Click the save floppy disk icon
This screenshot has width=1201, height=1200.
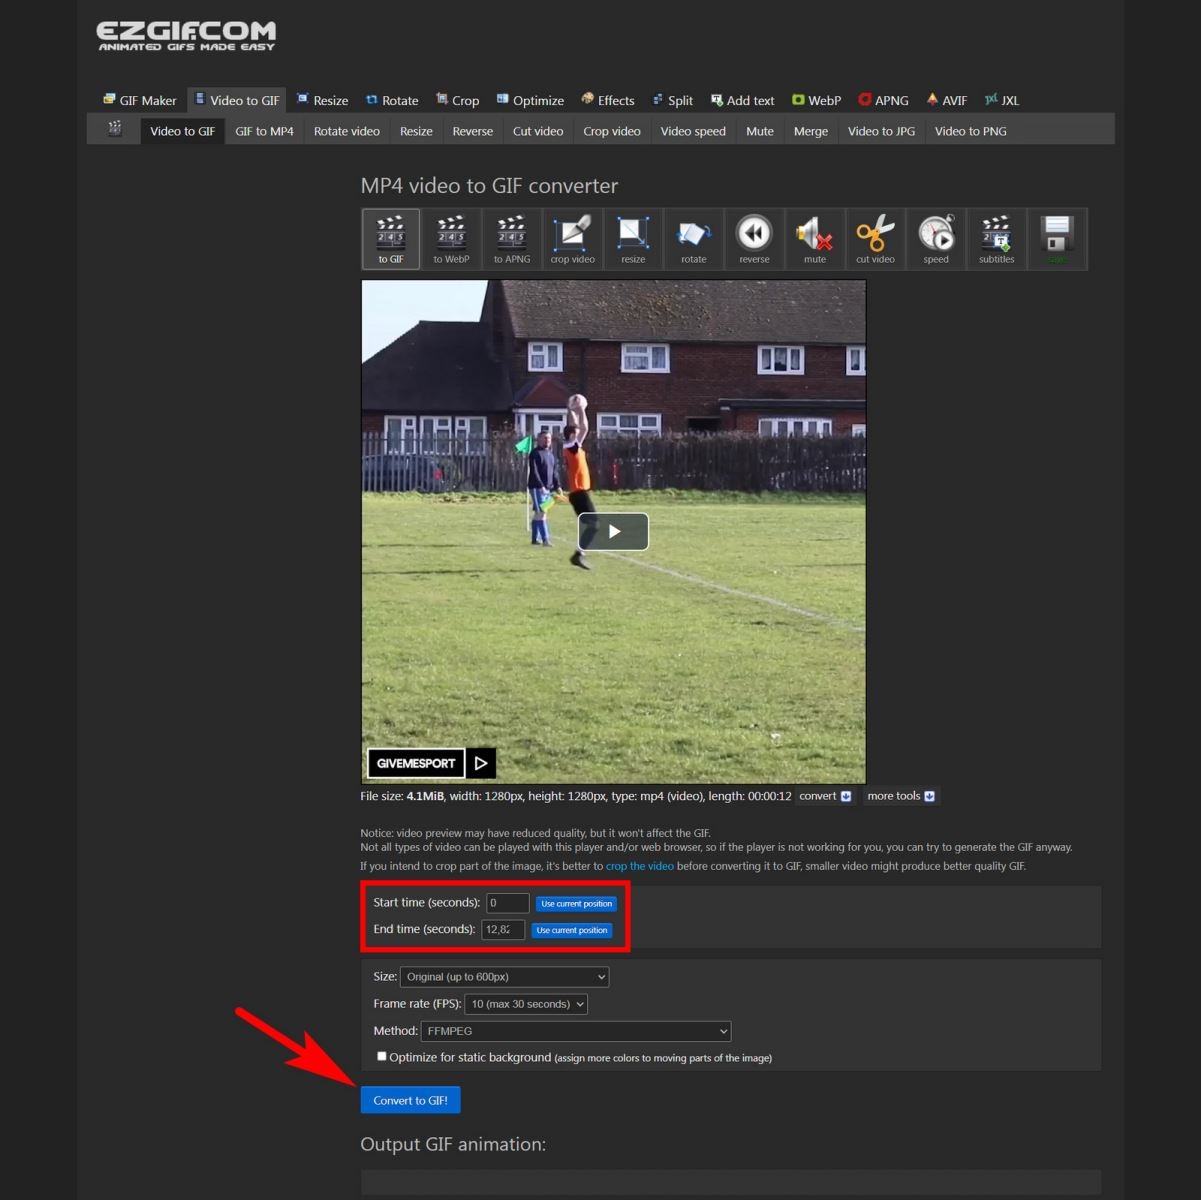pyautogui.click(x=1057, y=239)
